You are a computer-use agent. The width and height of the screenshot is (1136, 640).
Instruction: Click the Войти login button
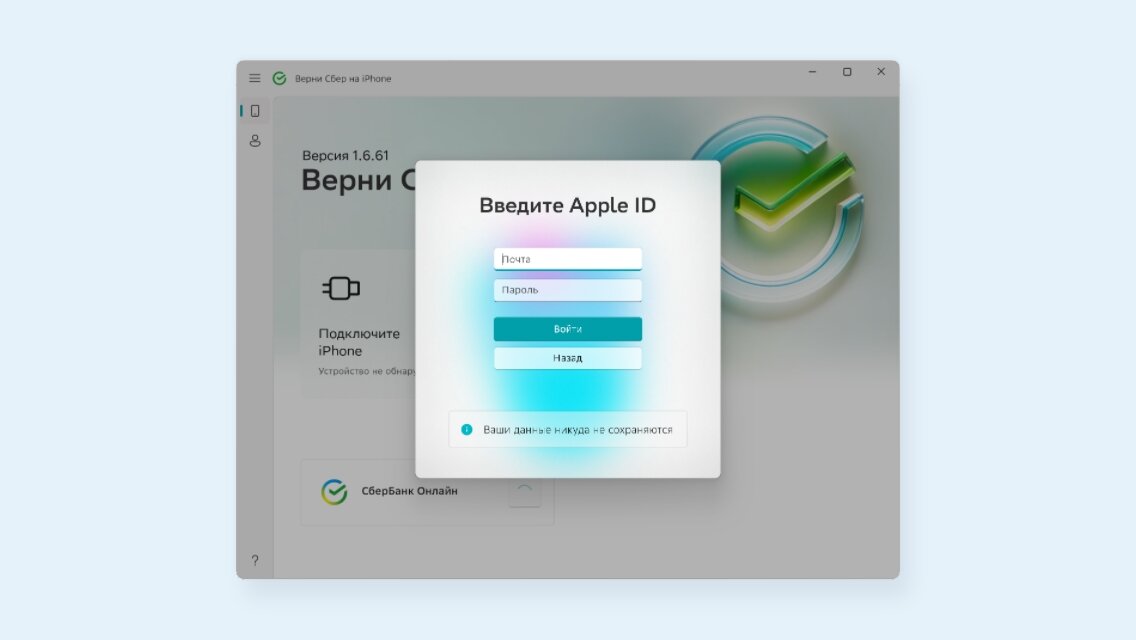point(567,329)
